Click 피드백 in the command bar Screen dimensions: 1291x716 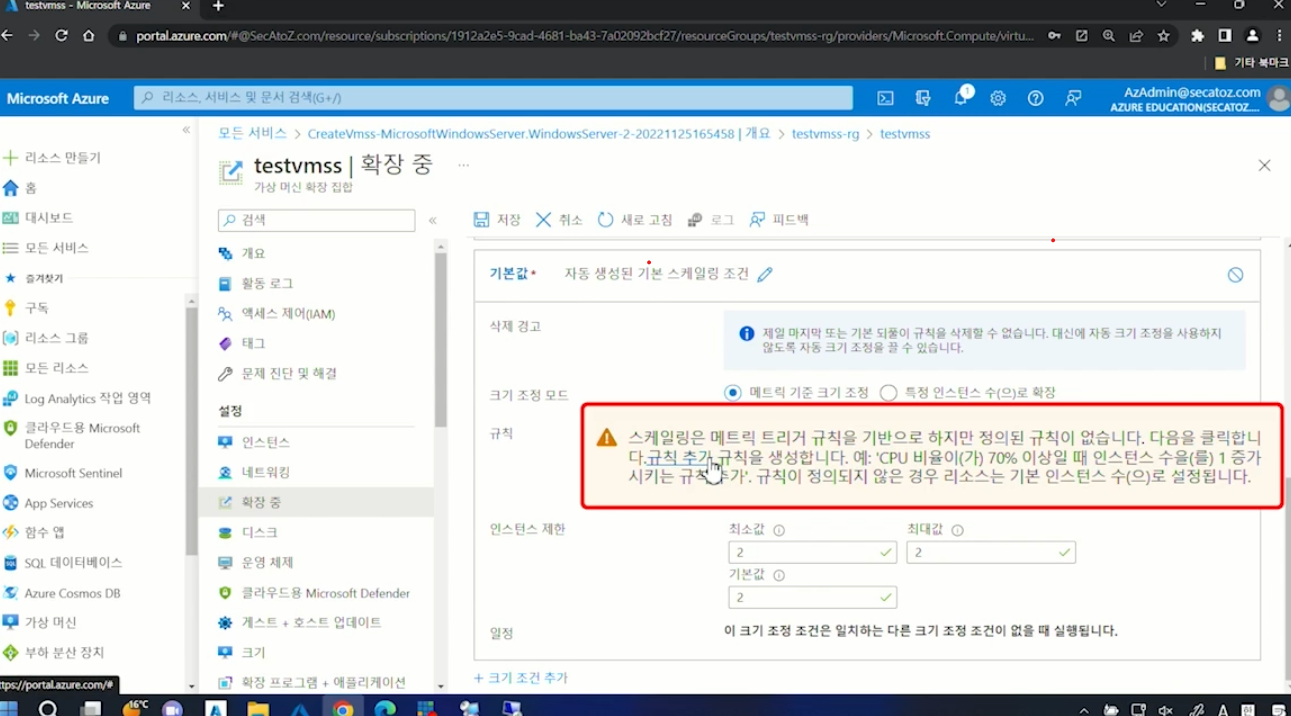pos(779,220)
